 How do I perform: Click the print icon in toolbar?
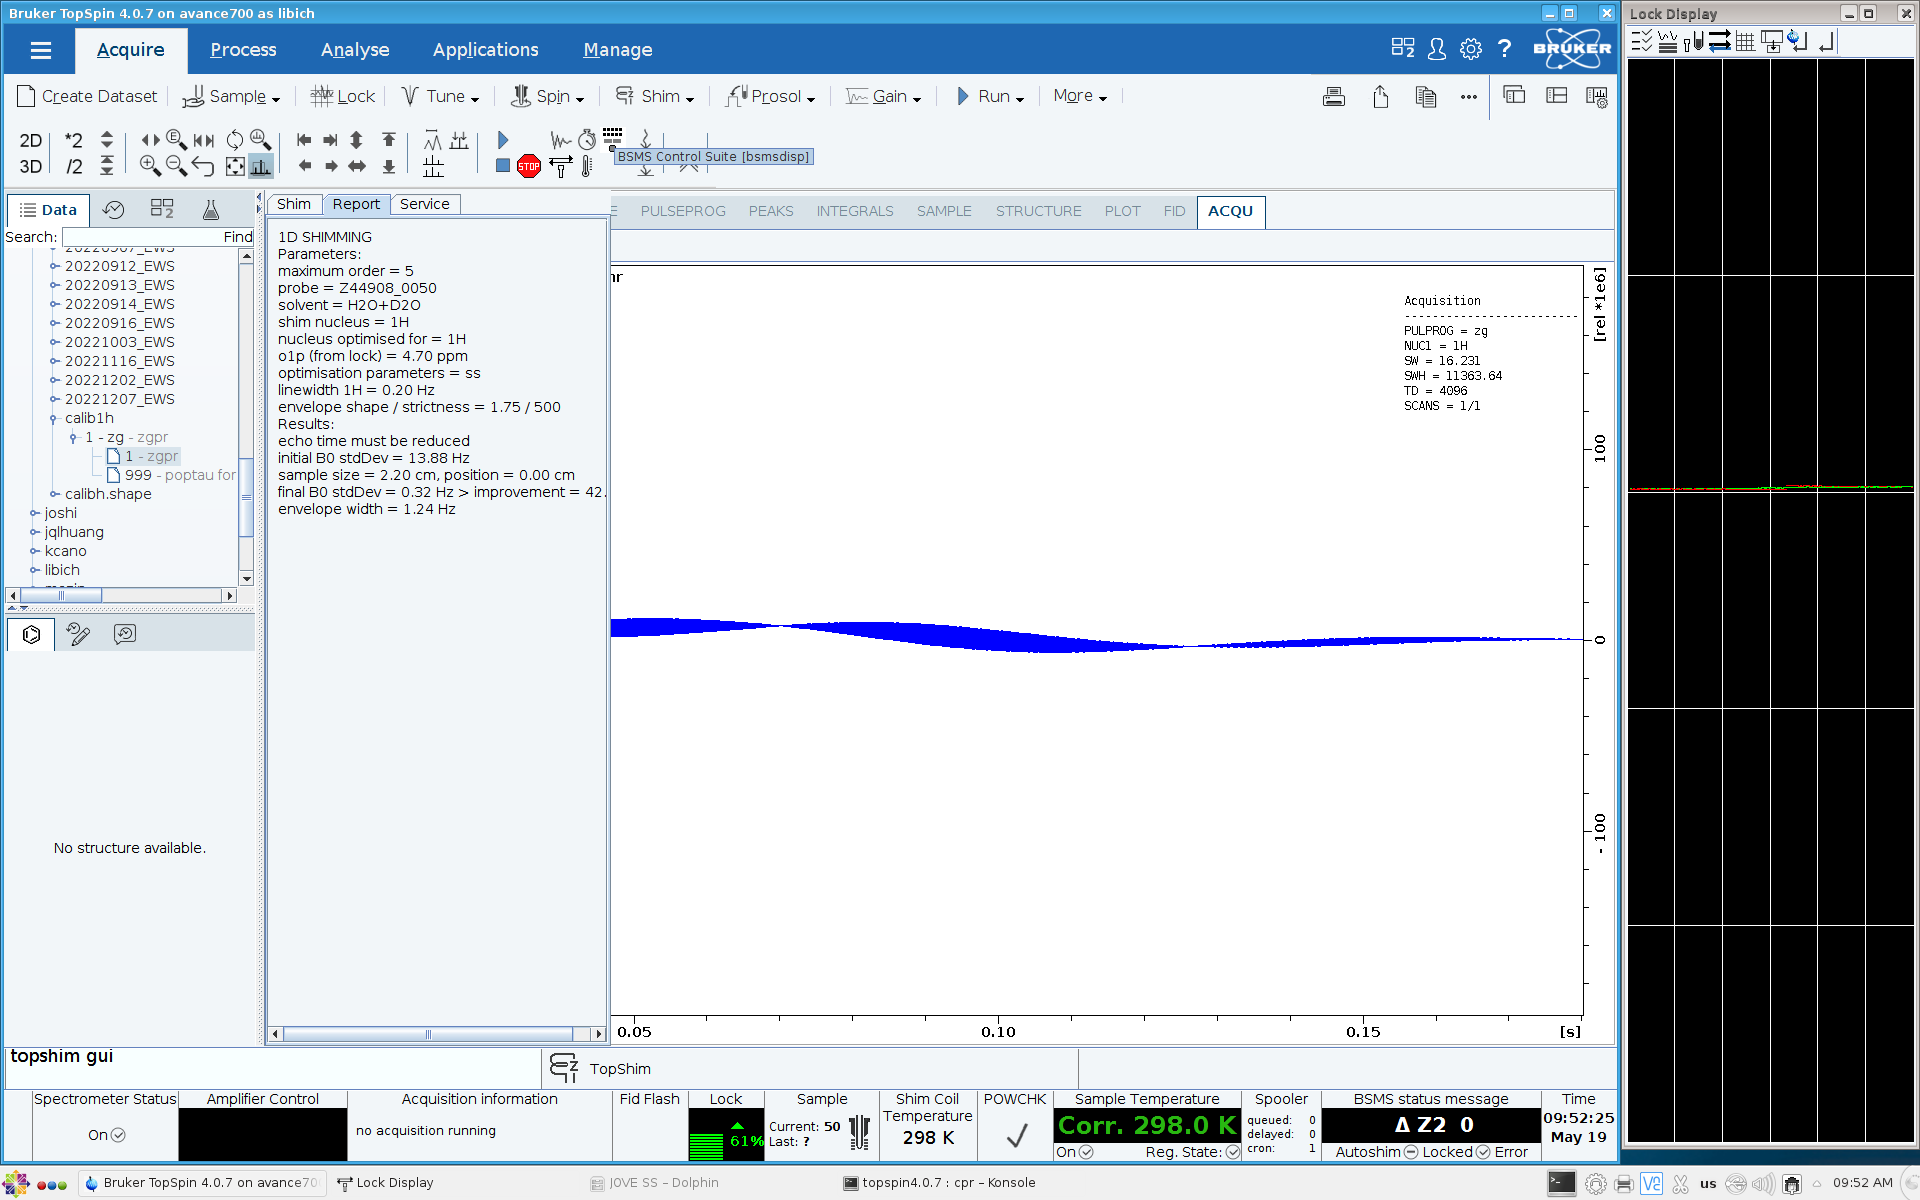point(1333,97)
